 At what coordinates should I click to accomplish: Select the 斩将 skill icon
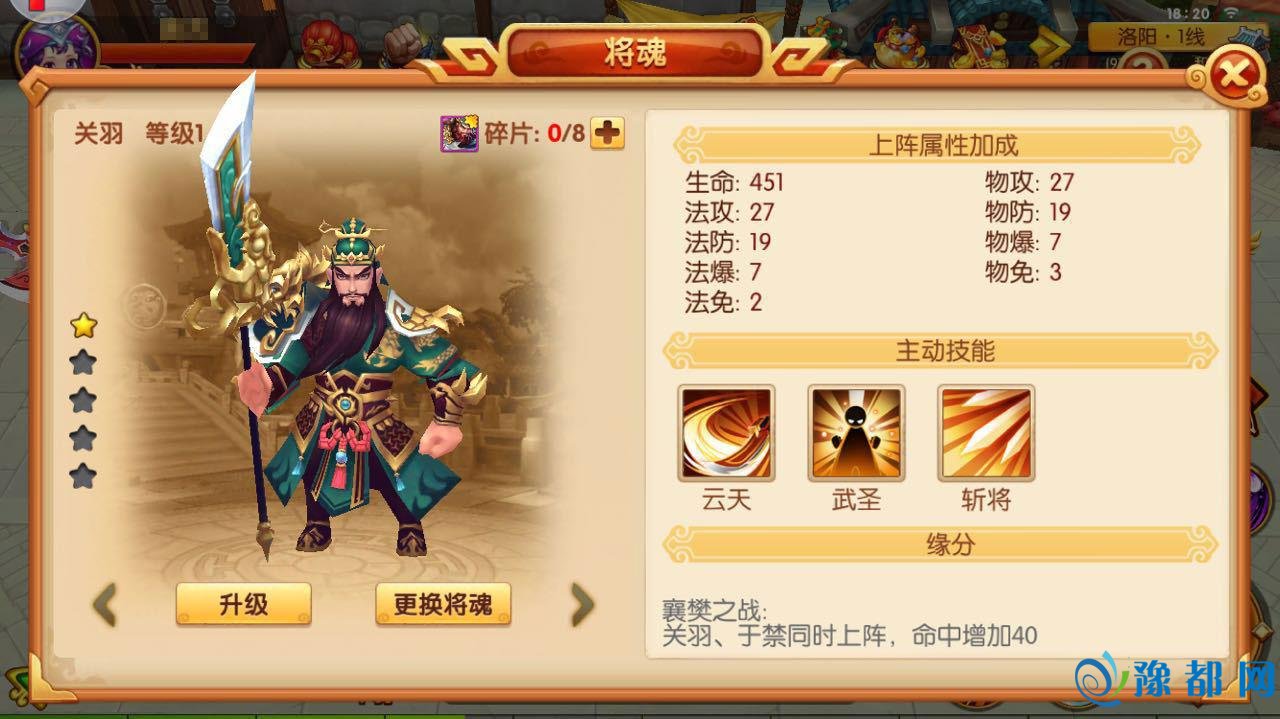(x=986, y=433)
